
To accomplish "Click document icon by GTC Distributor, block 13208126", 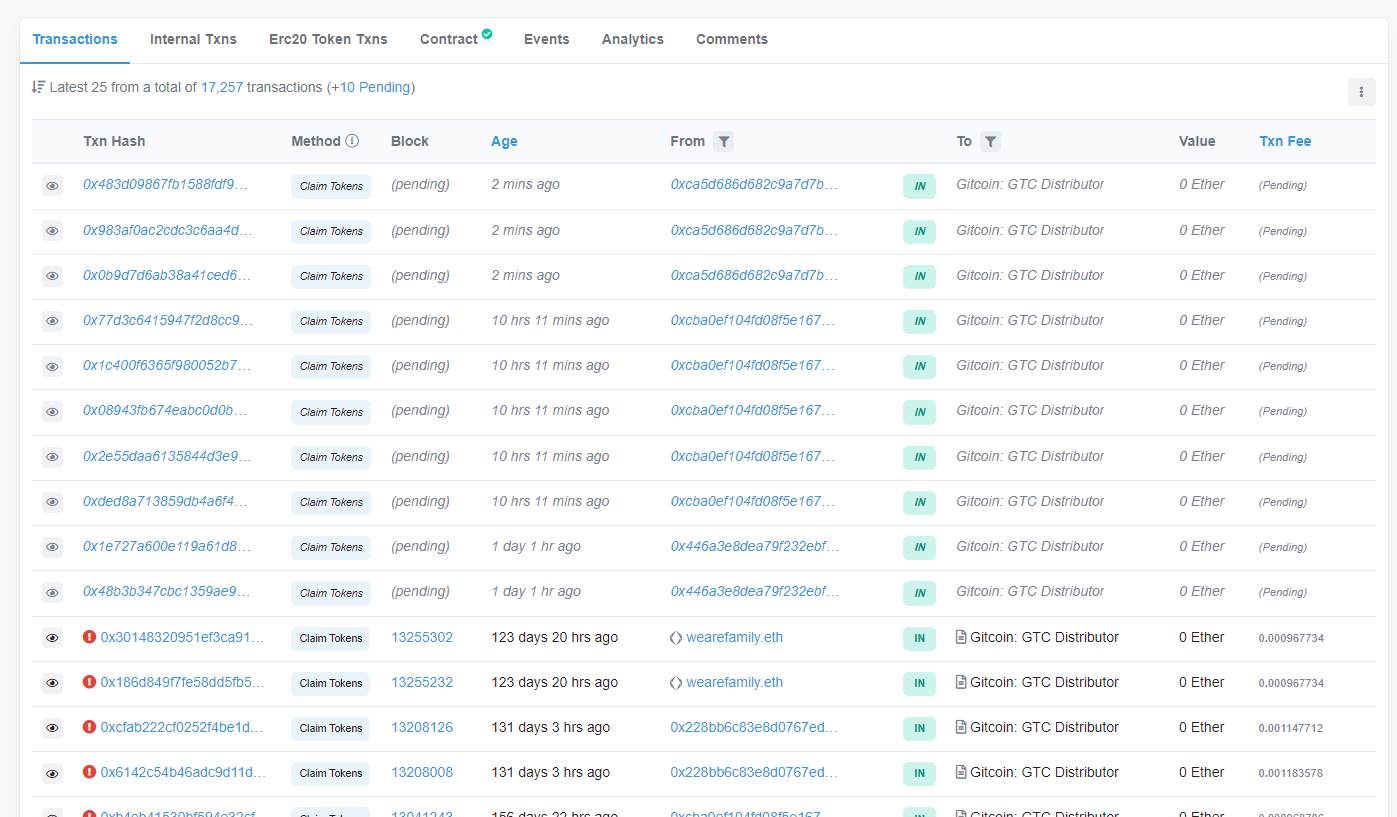I will [x=961, y=727].
